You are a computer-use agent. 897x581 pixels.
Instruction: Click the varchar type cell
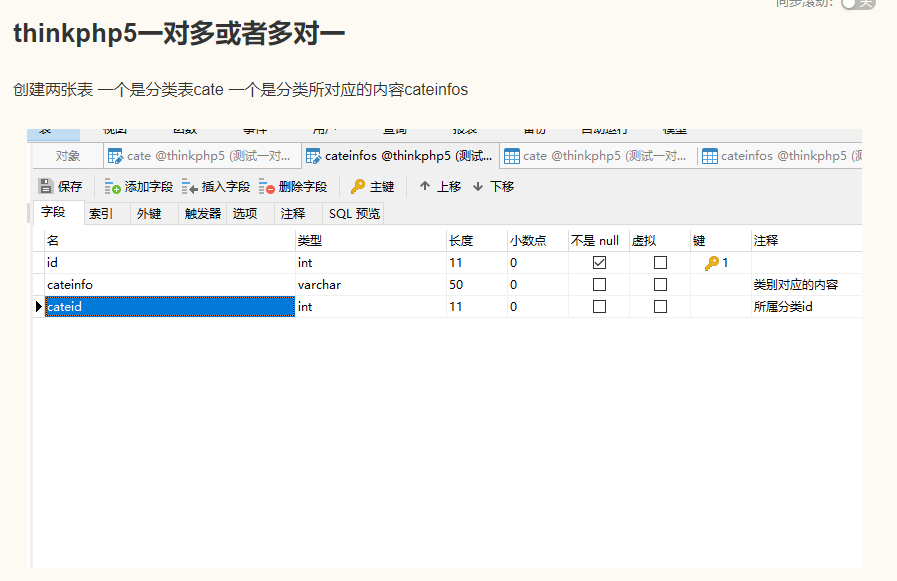click(x=371, y=285)
